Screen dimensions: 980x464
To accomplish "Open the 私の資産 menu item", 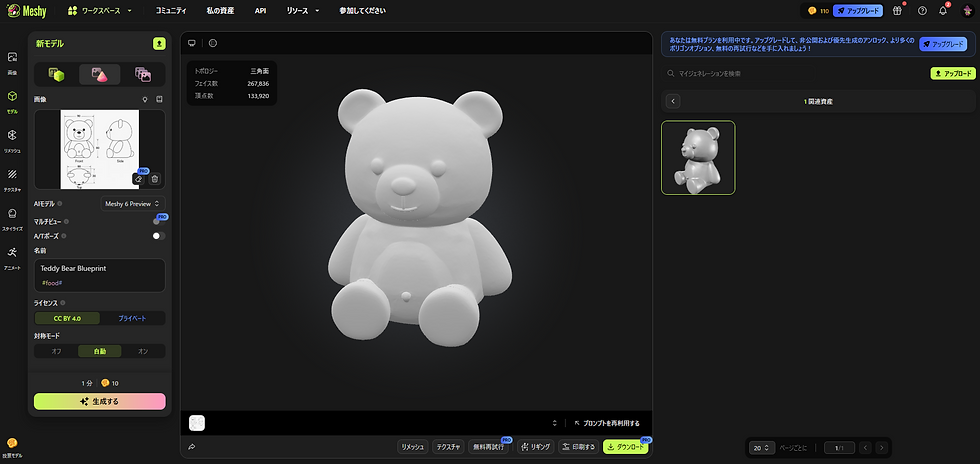I will pos(220,11).
